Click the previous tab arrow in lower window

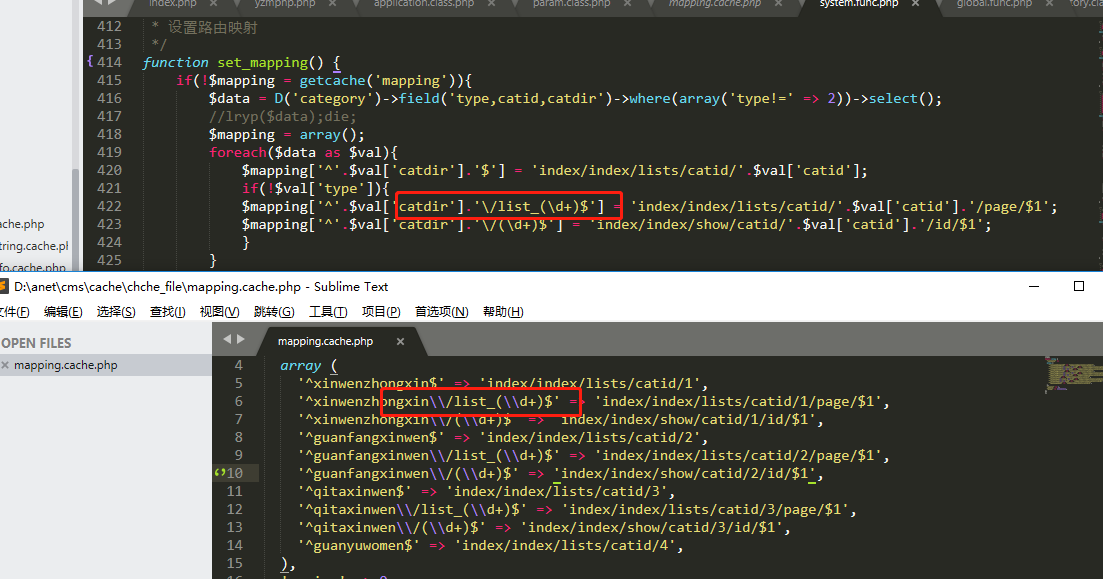pyautogui.click(x=227, y=340)
